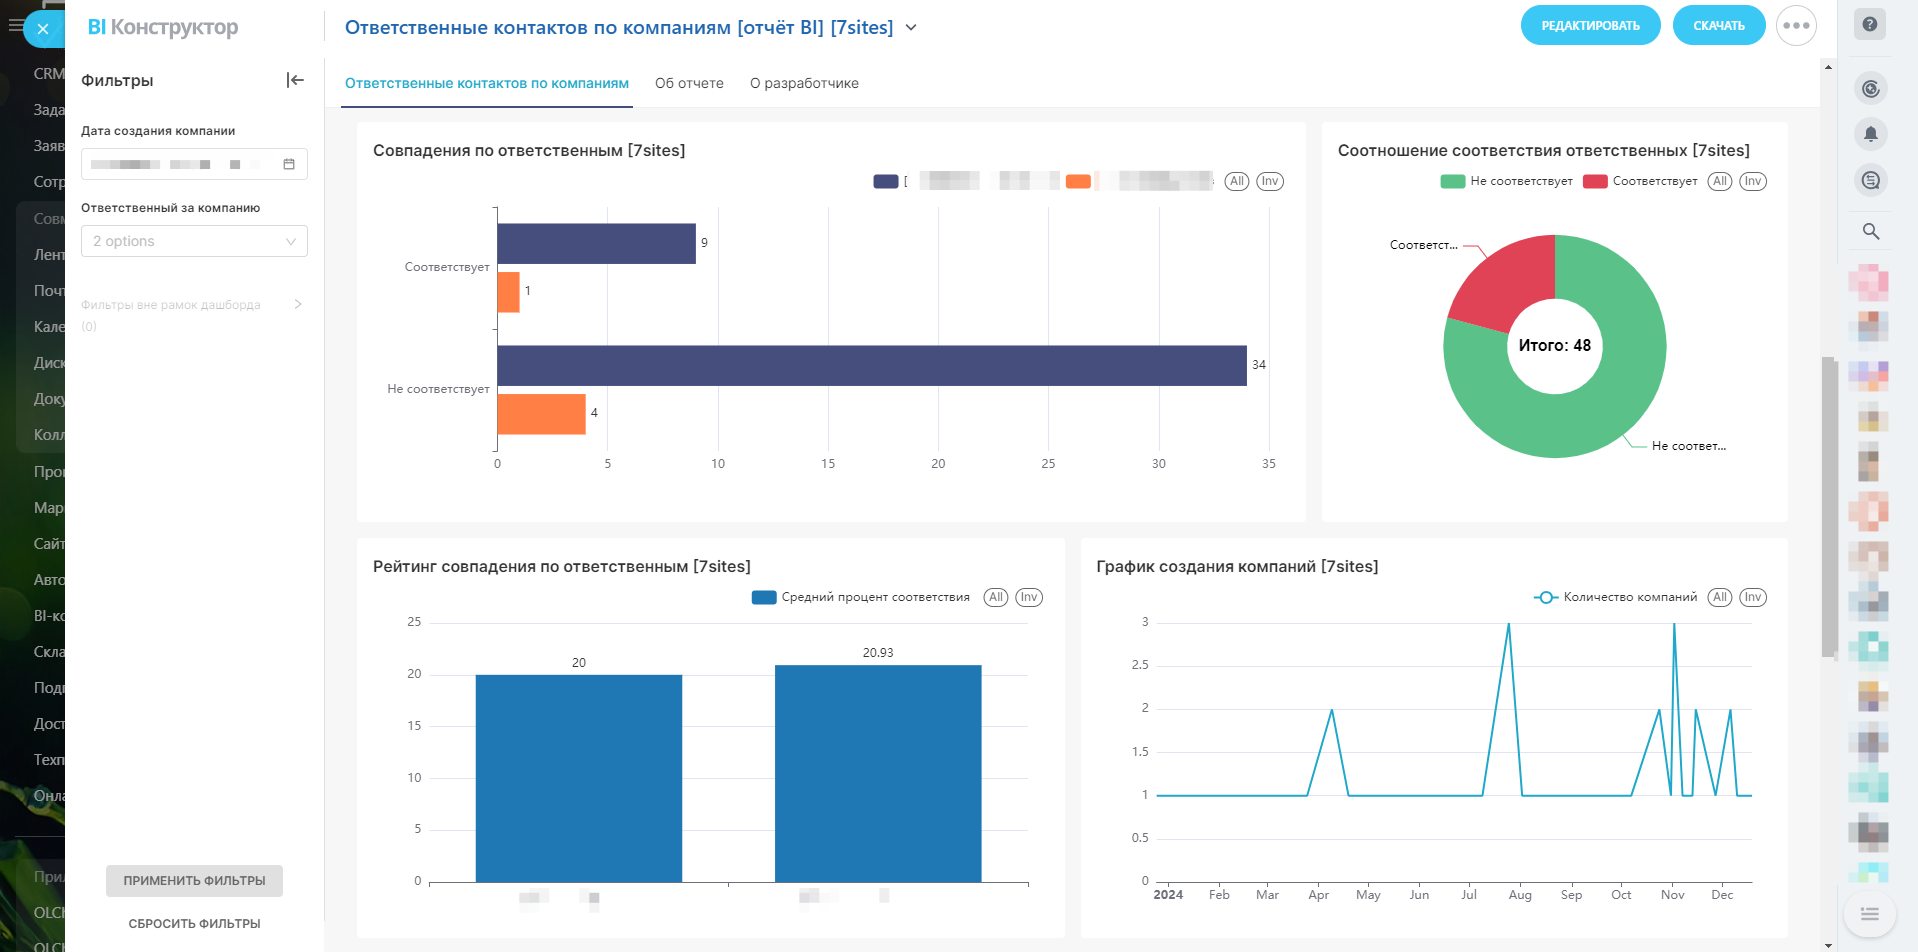Image resolution: width=1918 pixels, height=952 pixels.
Task: Open 'Ответственный за компанию' dropdown
Action: coord(194,241)
